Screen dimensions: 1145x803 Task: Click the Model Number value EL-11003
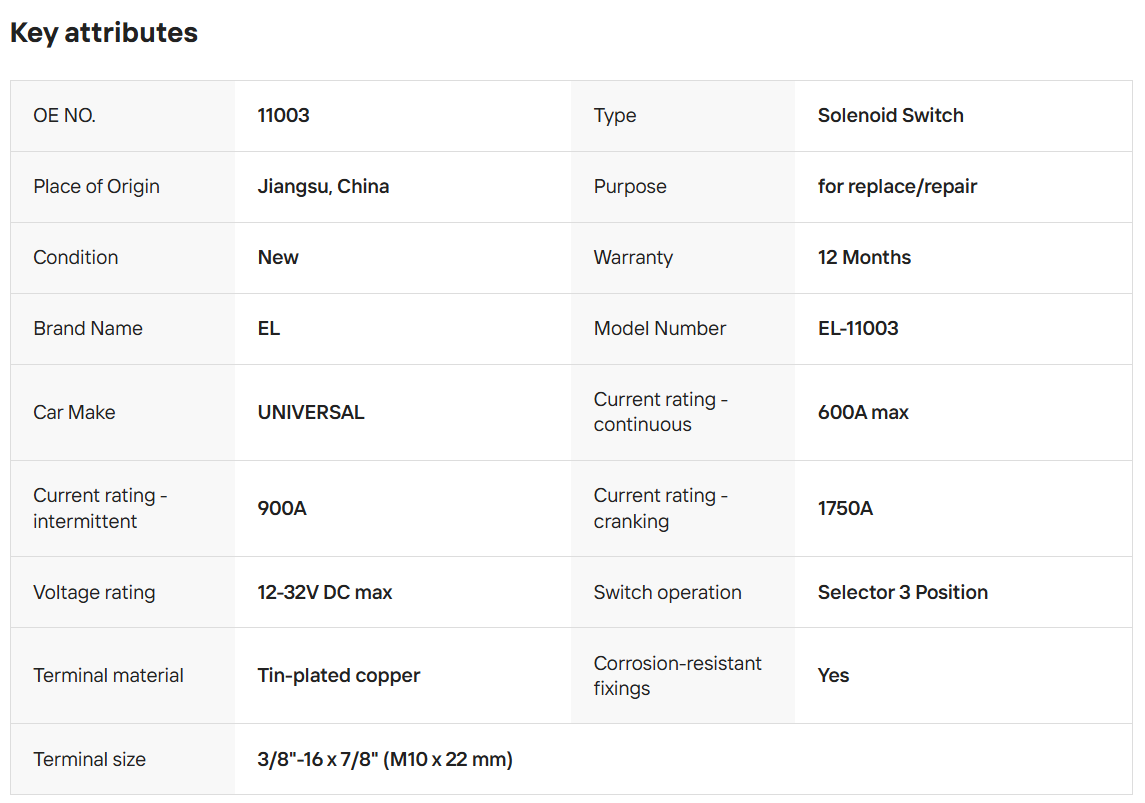pyautogui.click(x=858, y=328)
